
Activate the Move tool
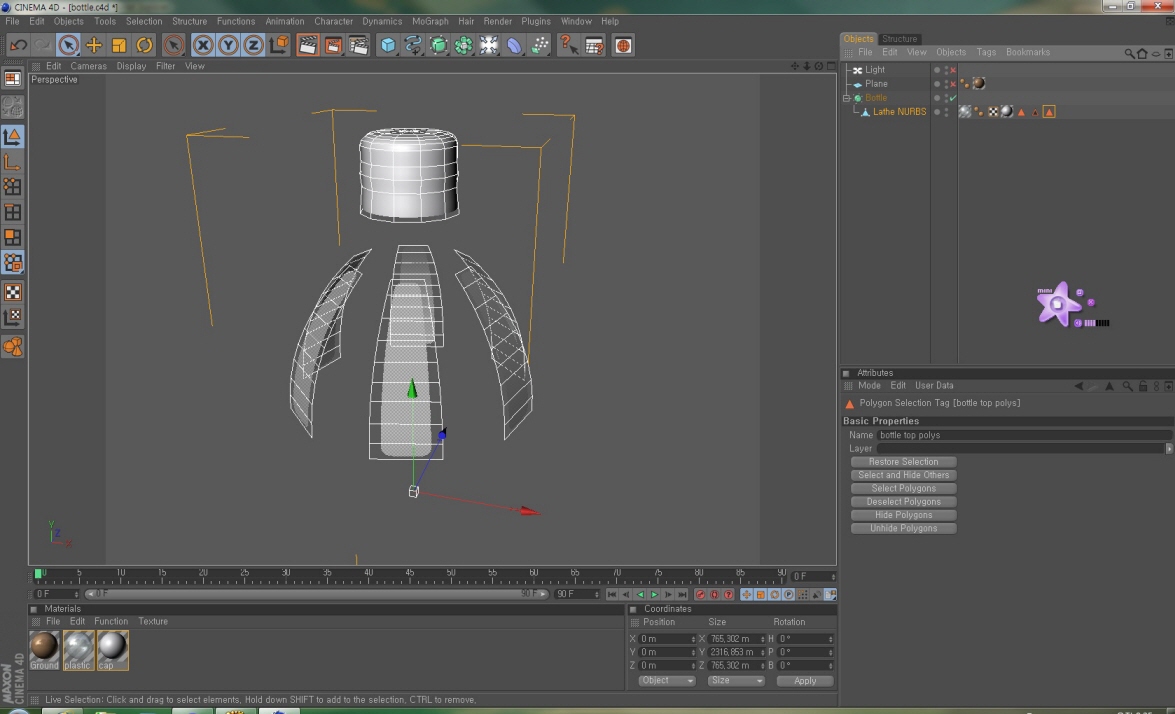point(94,46)
